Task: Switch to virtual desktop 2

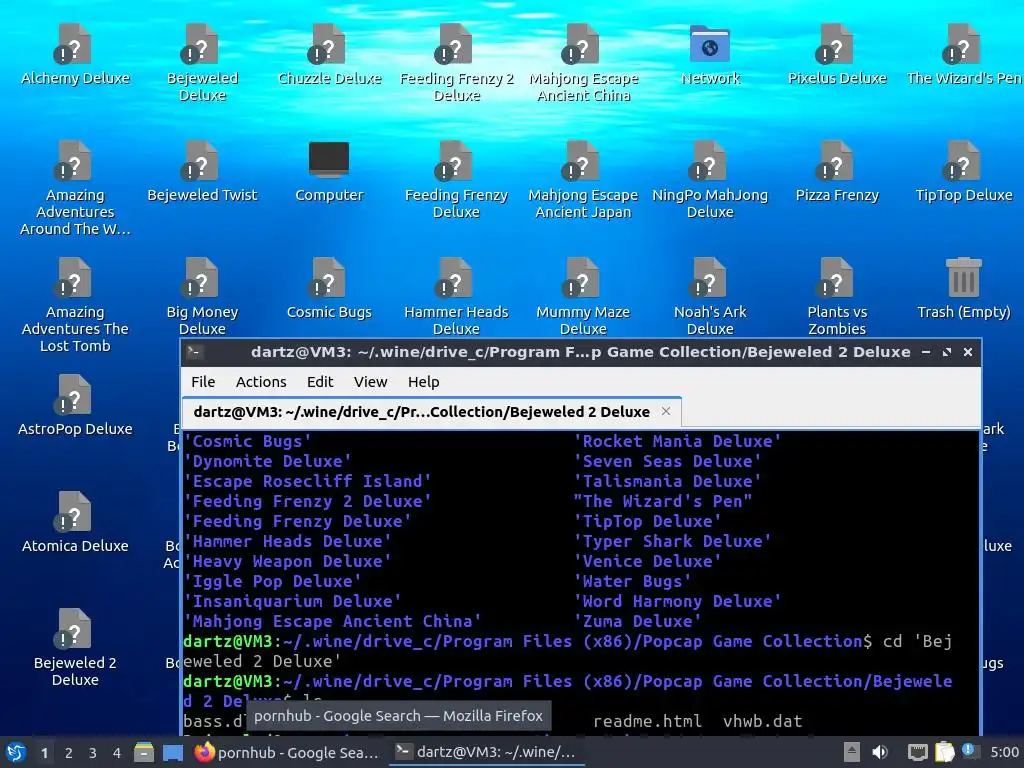Action: [69, 753]
